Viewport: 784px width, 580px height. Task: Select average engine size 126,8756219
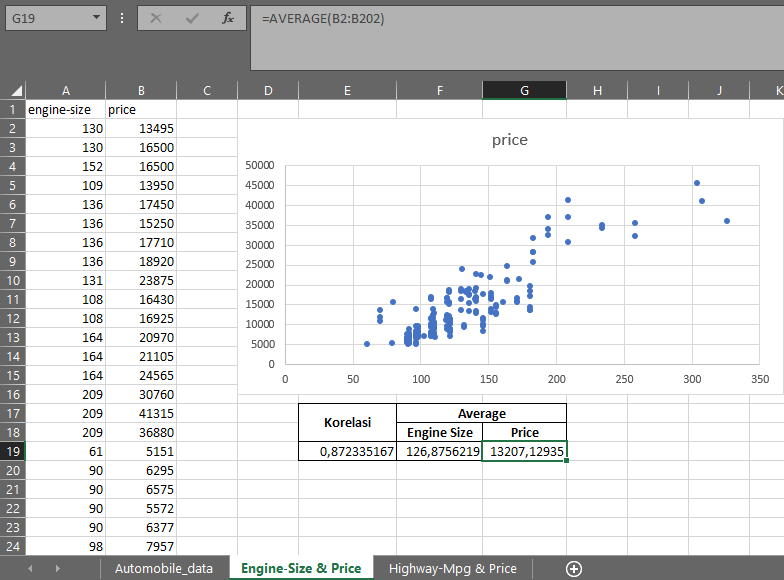pyautogui.click(x=440, y=452)
